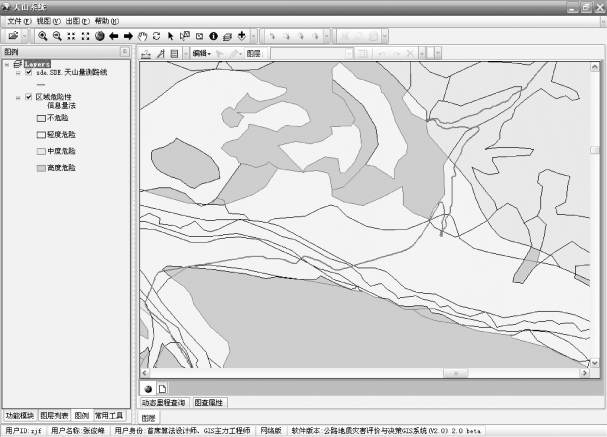Viewport: 607px width, 437px height.
Task: Select the Layers tree root label
Action: pos(37,64)
